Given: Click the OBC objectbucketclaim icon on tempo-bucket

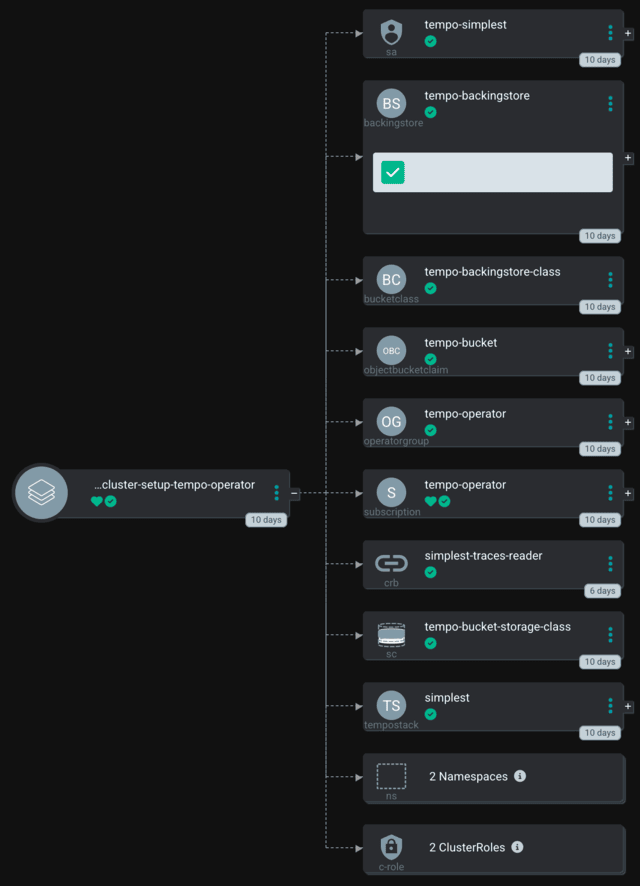Looking at the screenshot, I should tap(390, 350).
